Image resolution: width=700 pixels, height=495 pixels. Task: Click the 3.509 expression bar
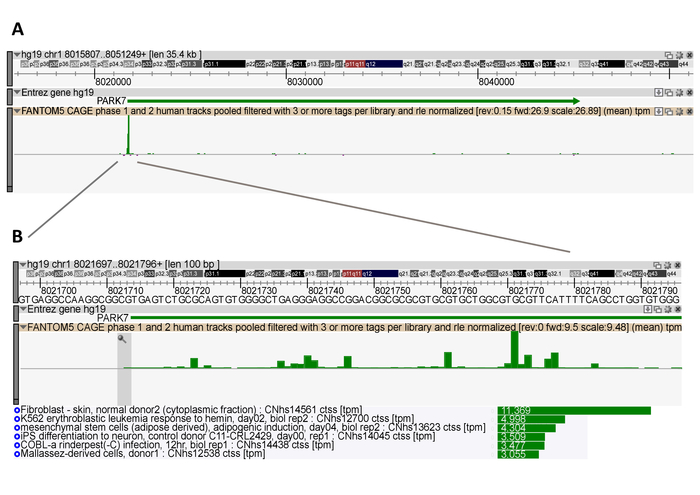click(521, 437)
